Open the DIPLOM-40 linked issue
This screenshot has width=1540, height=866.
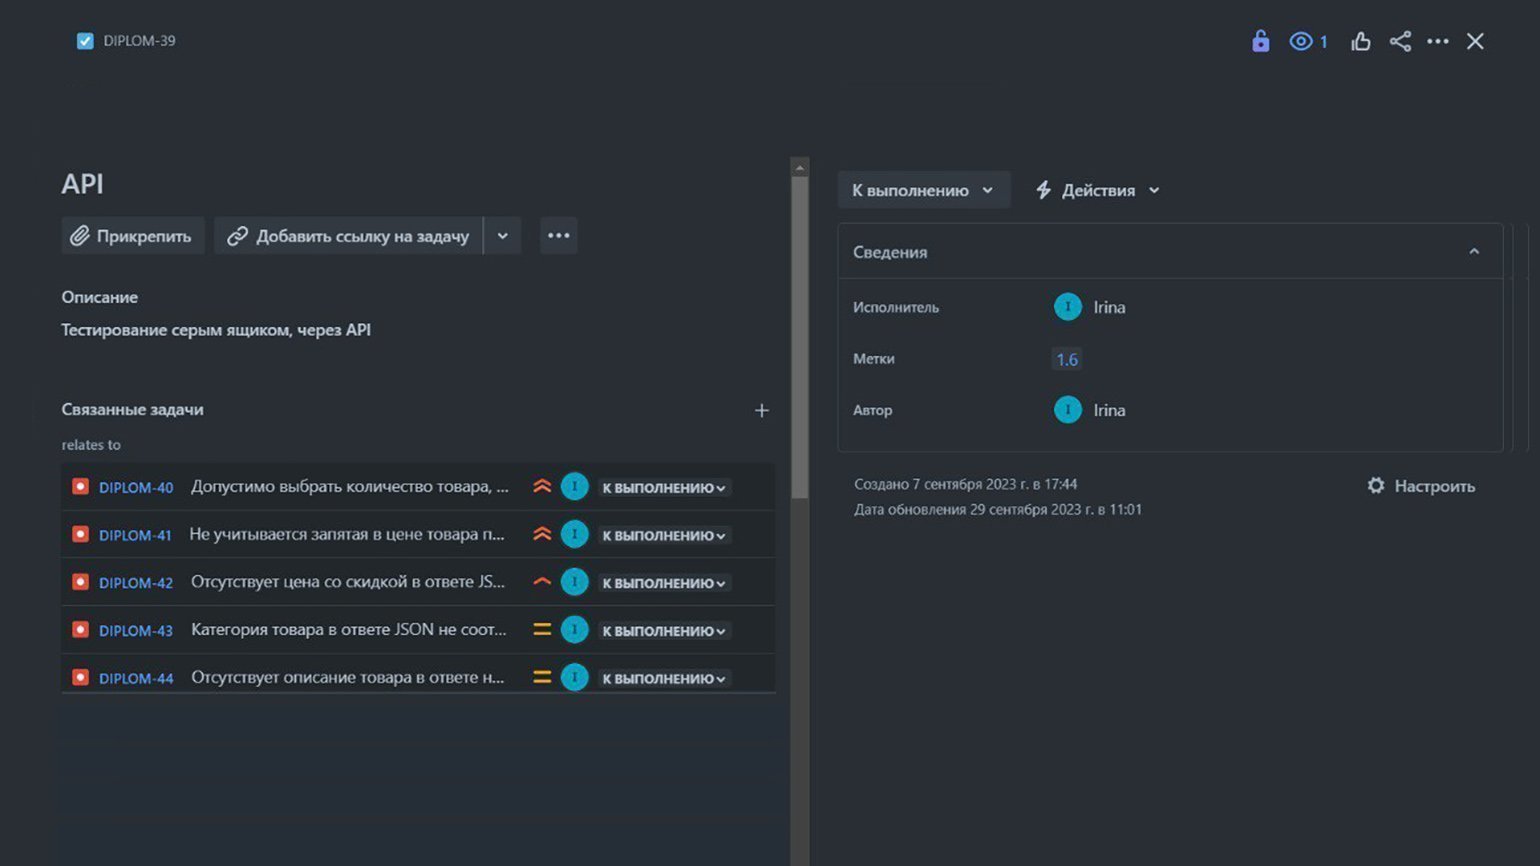pyautogui.click(x=136, y=488)
